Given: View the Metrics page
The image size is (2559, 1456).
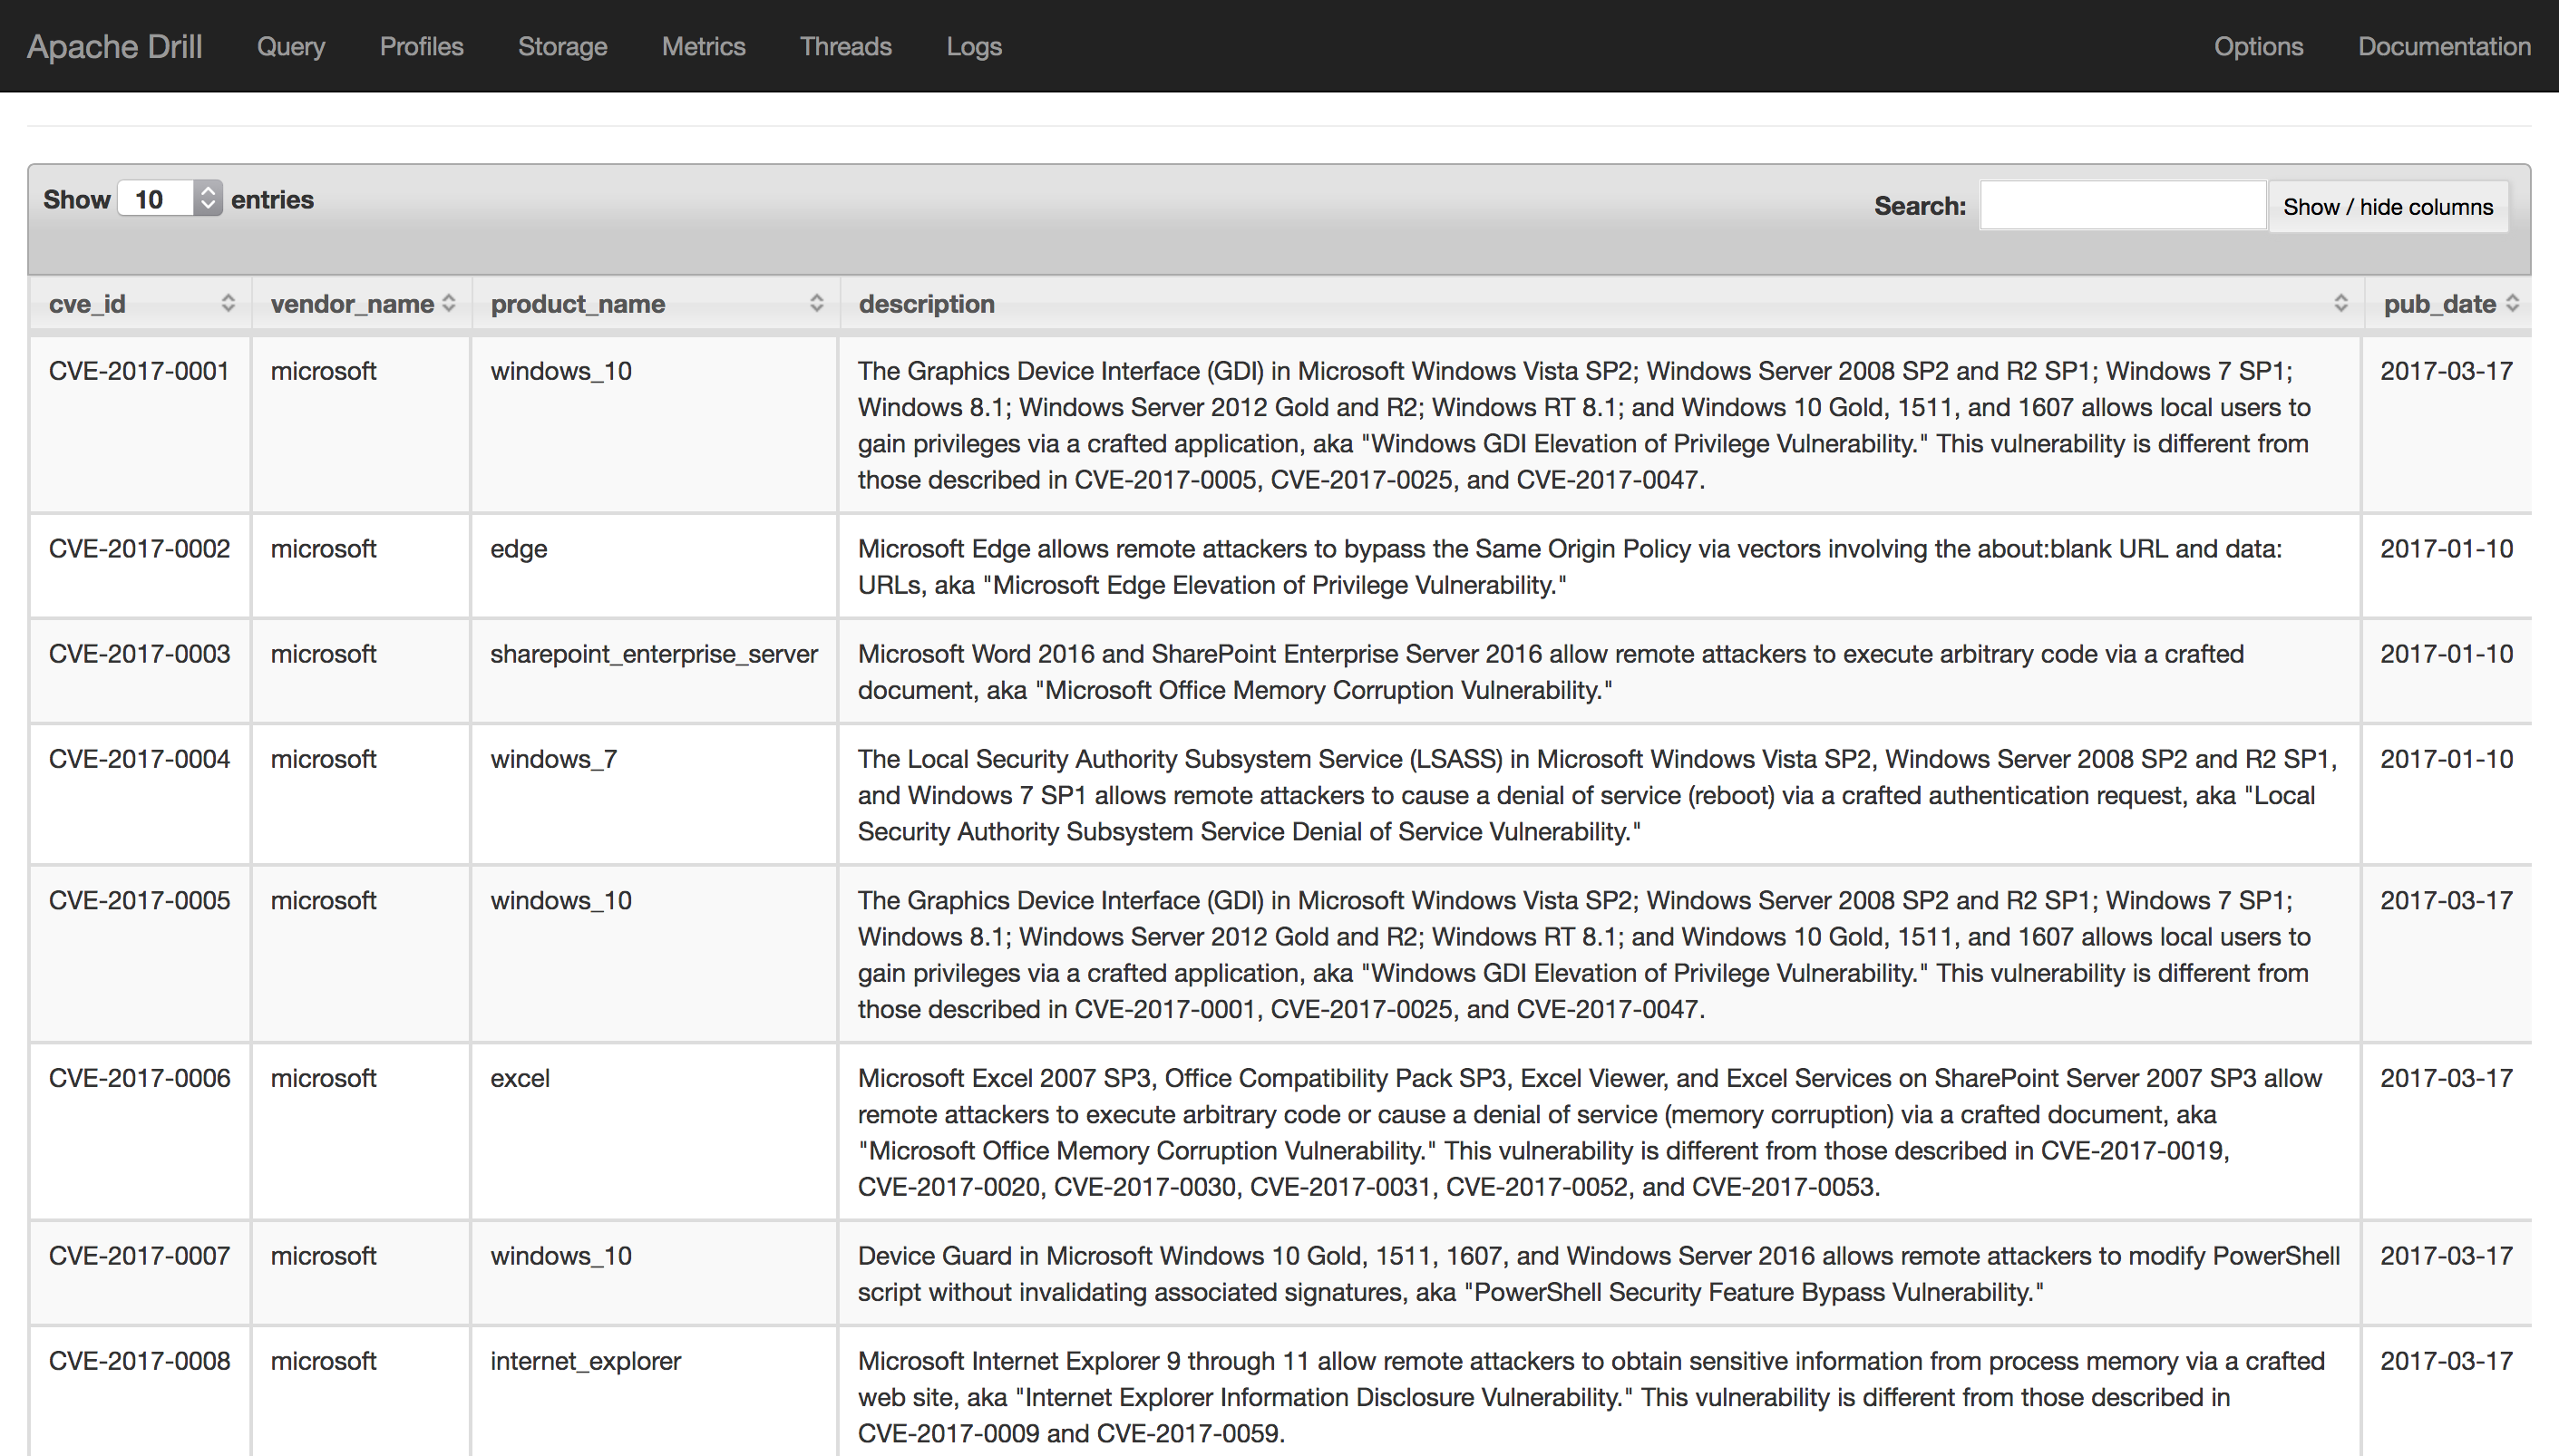Looking at the screenshot, I should (x=703, y=46).
